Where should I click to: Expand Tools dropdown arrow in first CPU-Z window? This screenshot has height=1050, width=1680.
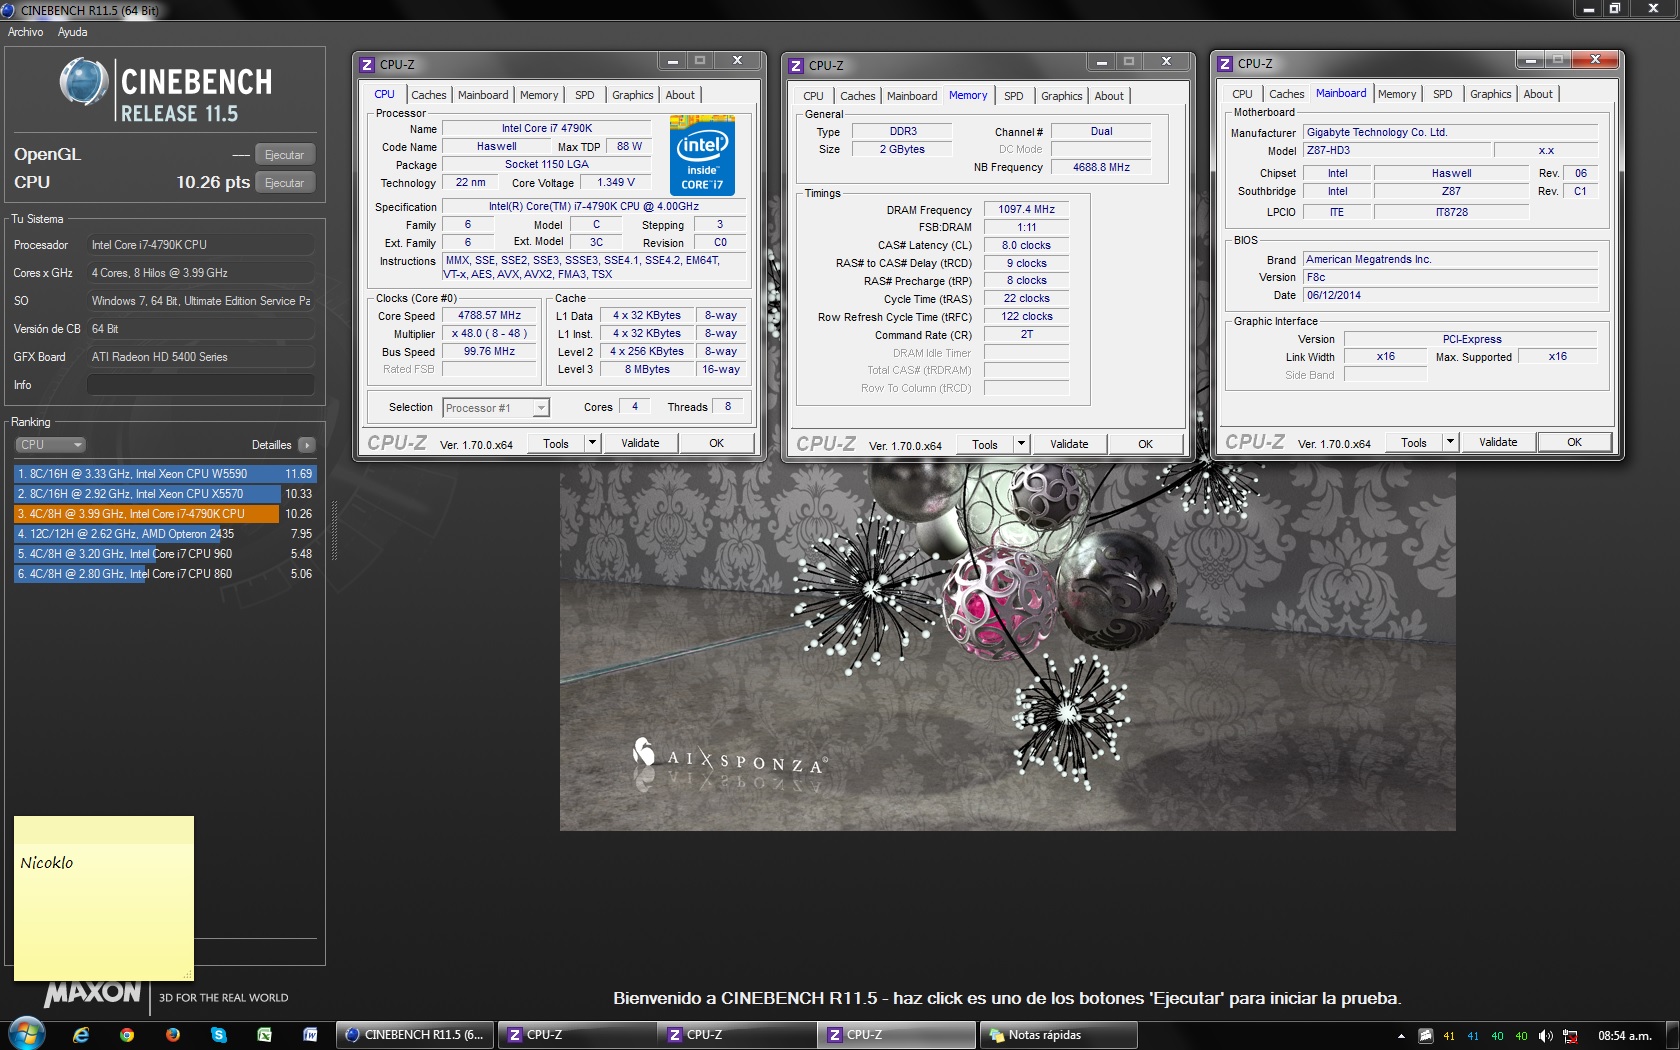(x=592, y=443)
